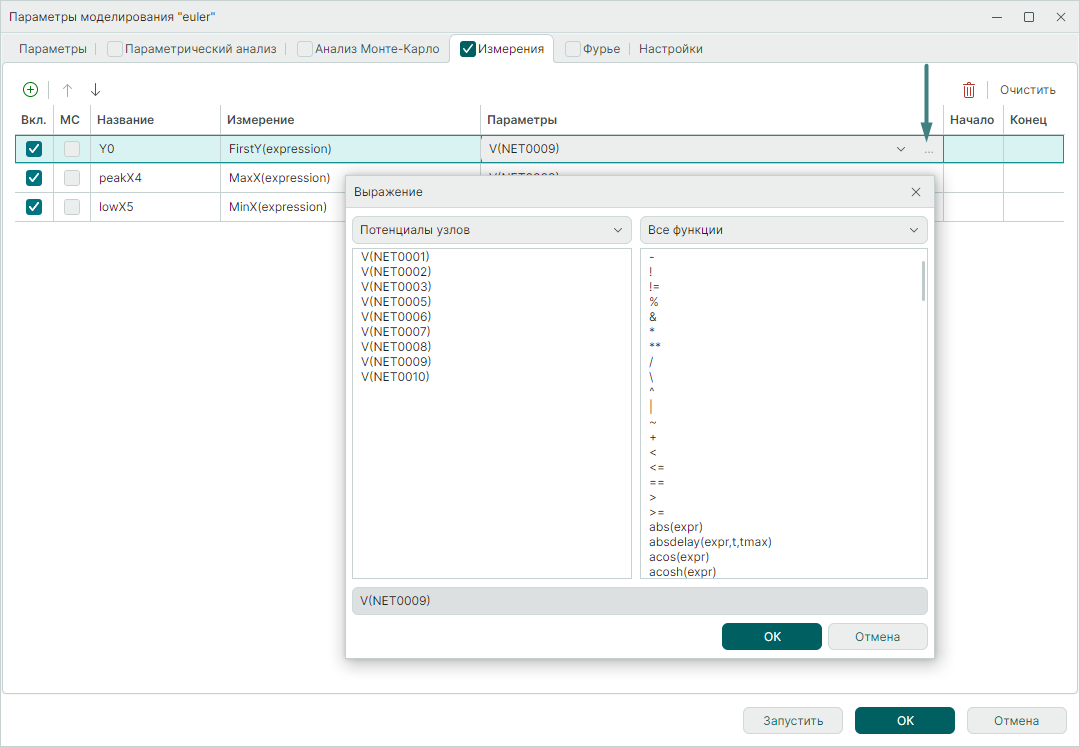
Task: Switch to the Настройки tab
Action: tap(670, 49)
